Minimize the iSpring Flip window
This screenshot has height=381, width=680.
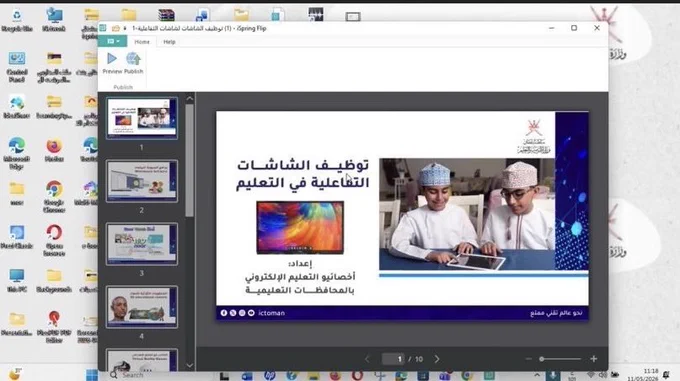click(551, 28)
